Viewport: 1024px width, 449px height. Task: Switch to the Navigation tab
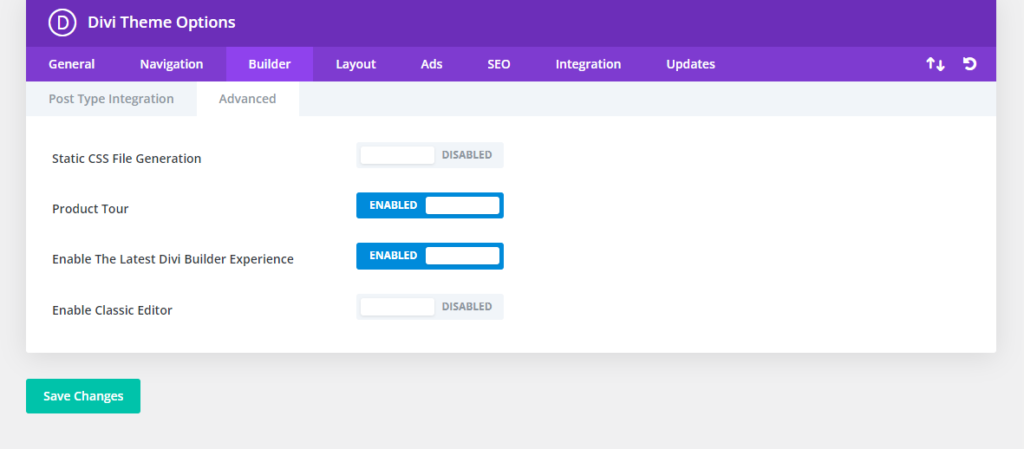click(172, 64)
